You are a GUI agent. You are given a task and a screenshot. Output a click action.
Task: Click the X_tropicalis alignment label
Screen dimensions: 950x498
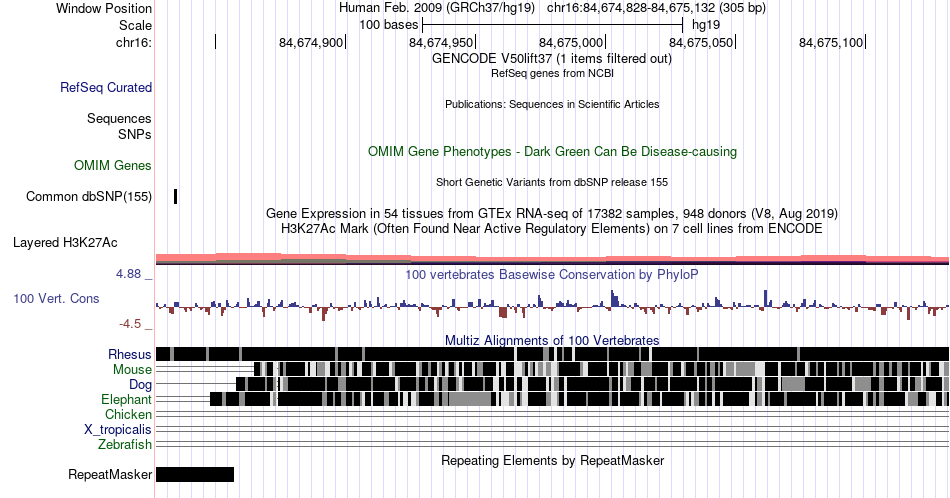(x=118, y=429)
